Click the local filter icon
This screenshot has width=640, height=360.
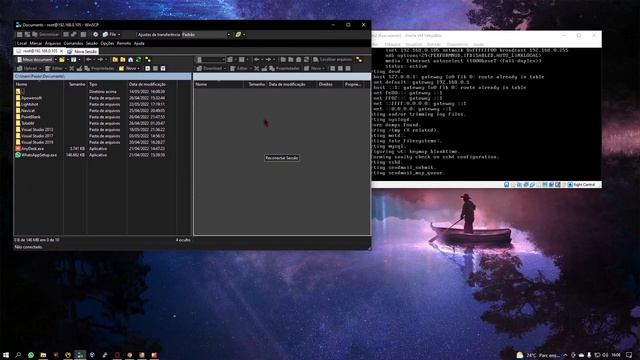(73, 60)
